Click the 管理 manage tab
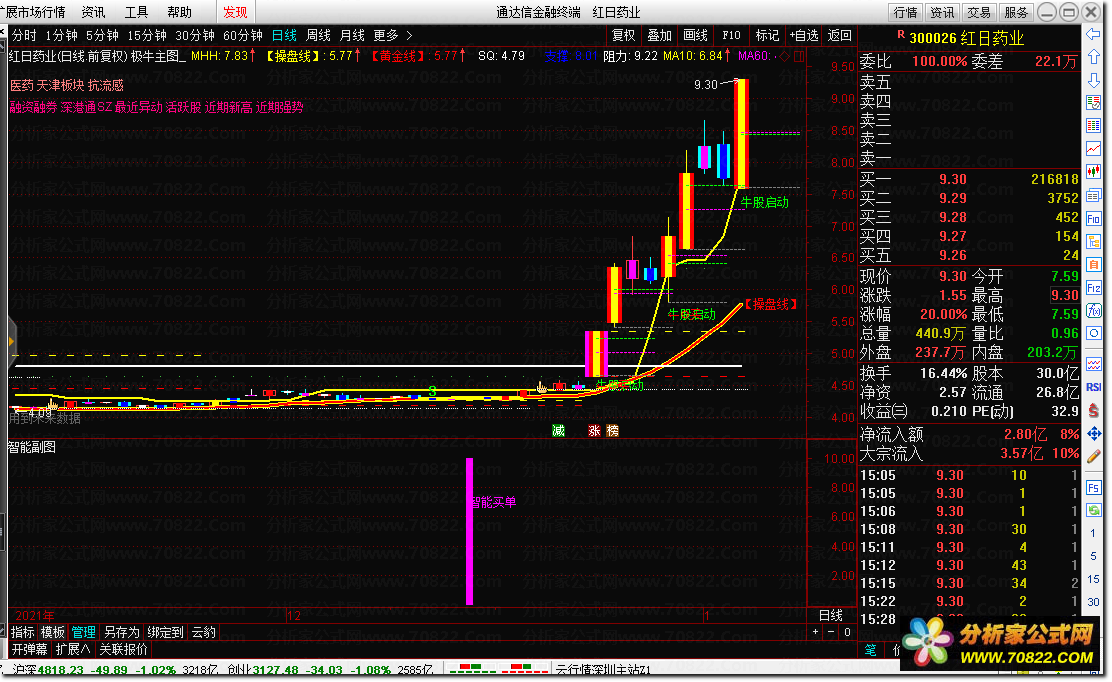Image resolution: width=1112 pixels, height=682 pixels. click(84, 632)
